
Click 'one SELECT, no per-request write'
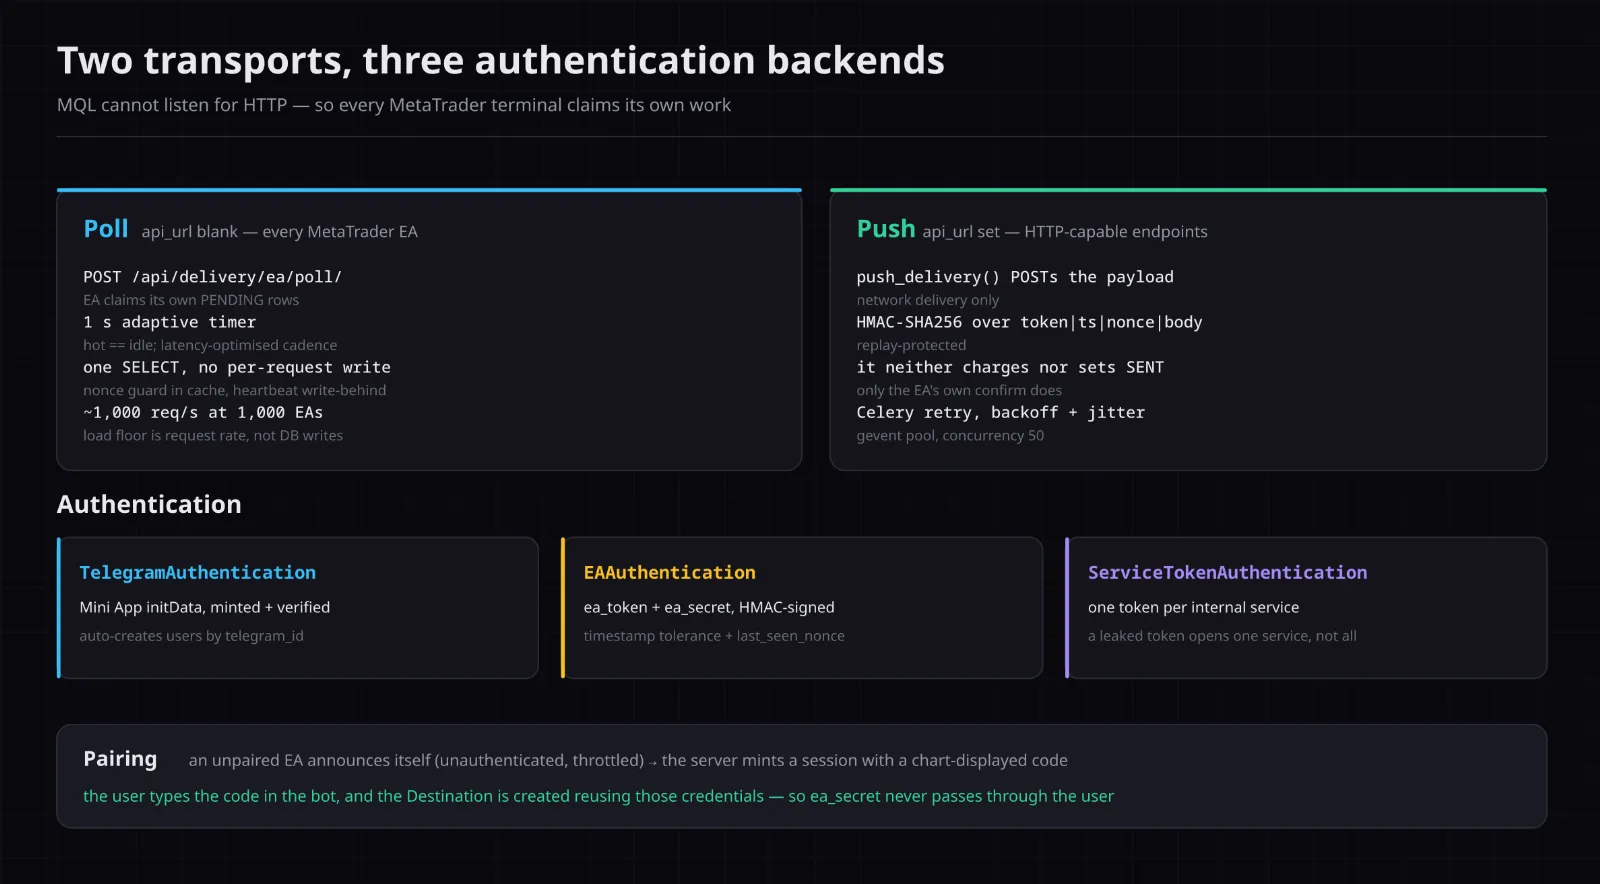[237, 367]
